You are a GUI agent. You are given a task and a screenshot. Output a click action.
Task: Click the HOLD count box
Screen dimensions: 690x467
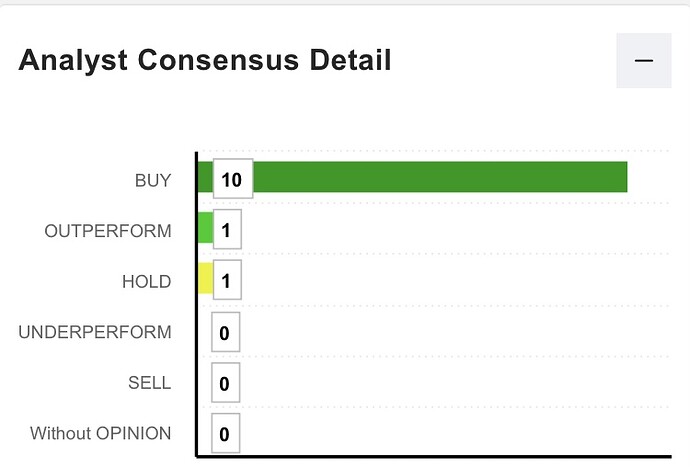[226, 282]
